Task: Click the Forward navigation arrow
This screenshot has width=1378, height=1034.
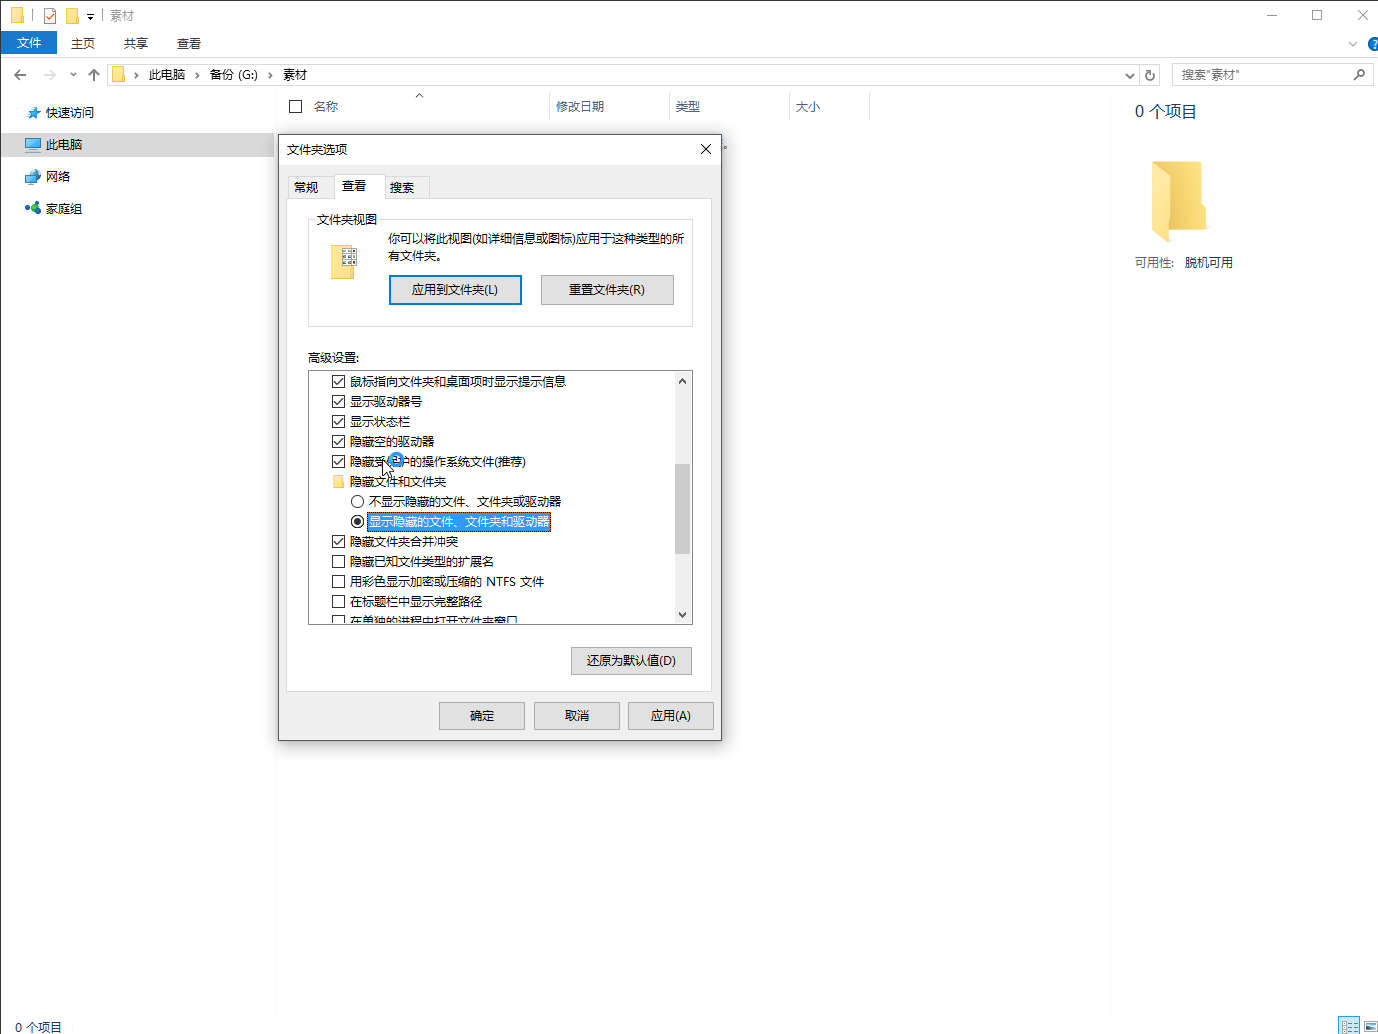Action: coord(49,75)
